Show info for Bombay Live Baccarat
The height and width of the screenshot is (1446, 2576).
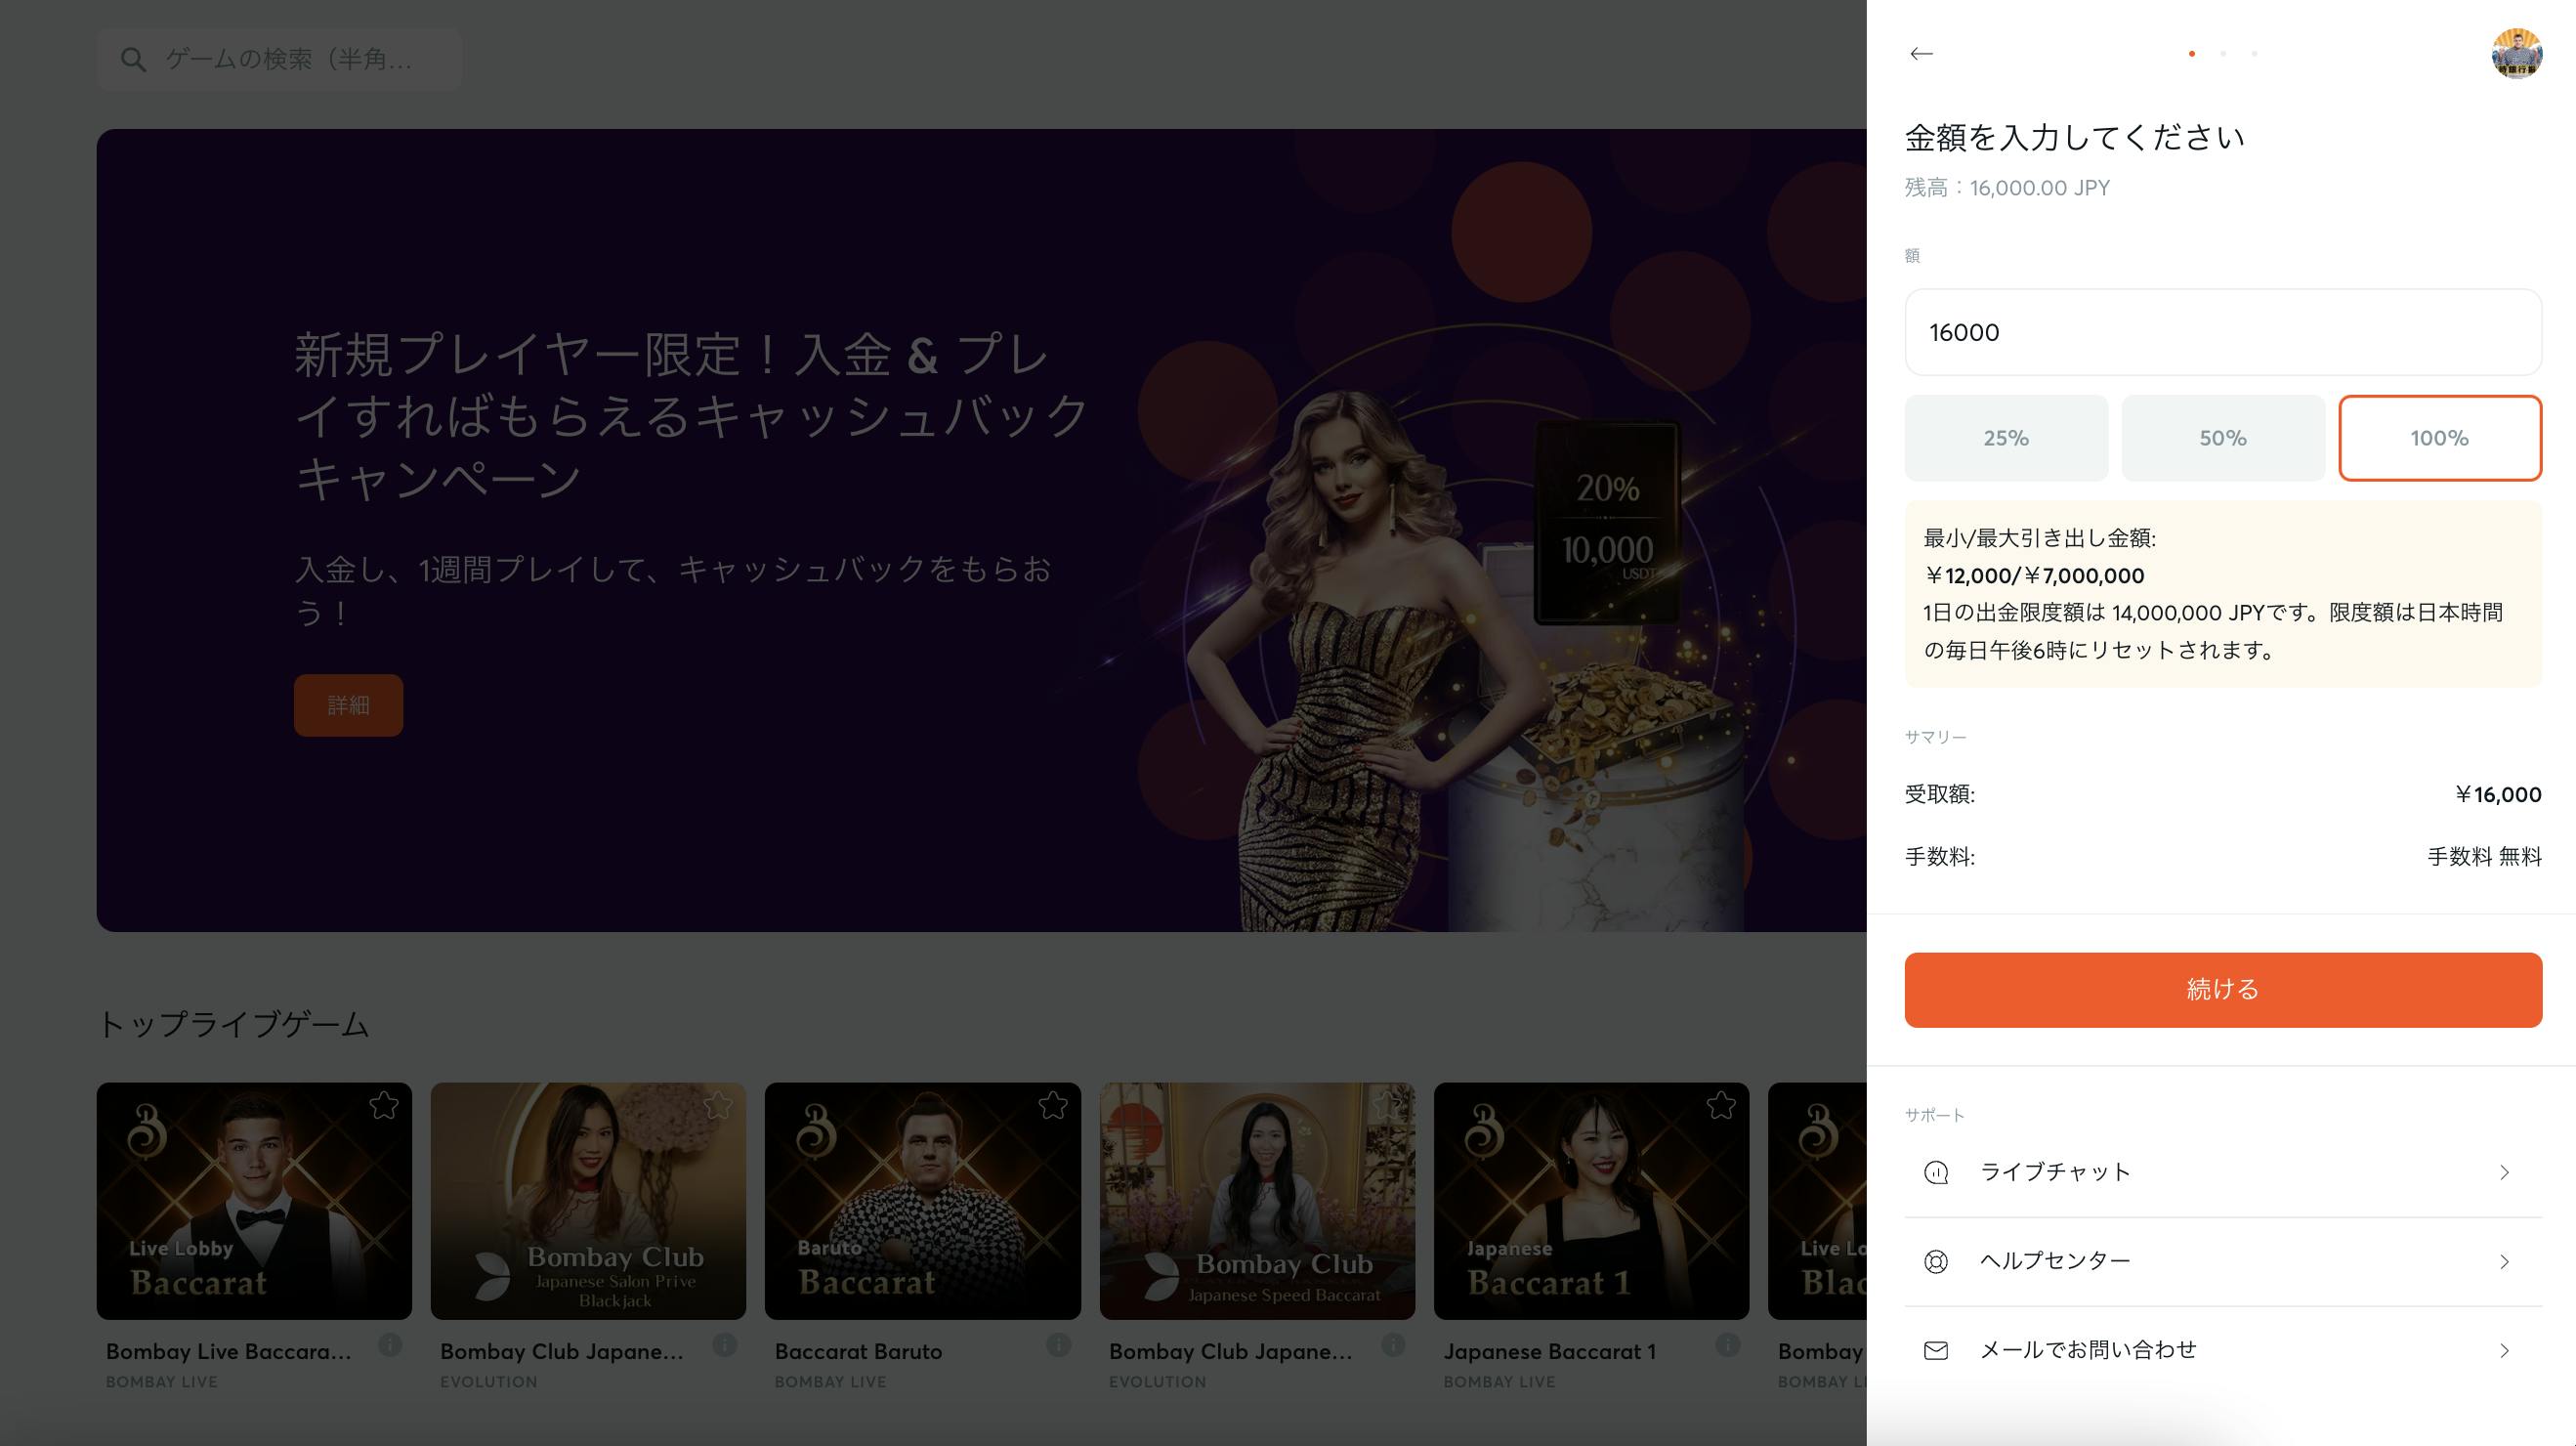(390, 1345)
